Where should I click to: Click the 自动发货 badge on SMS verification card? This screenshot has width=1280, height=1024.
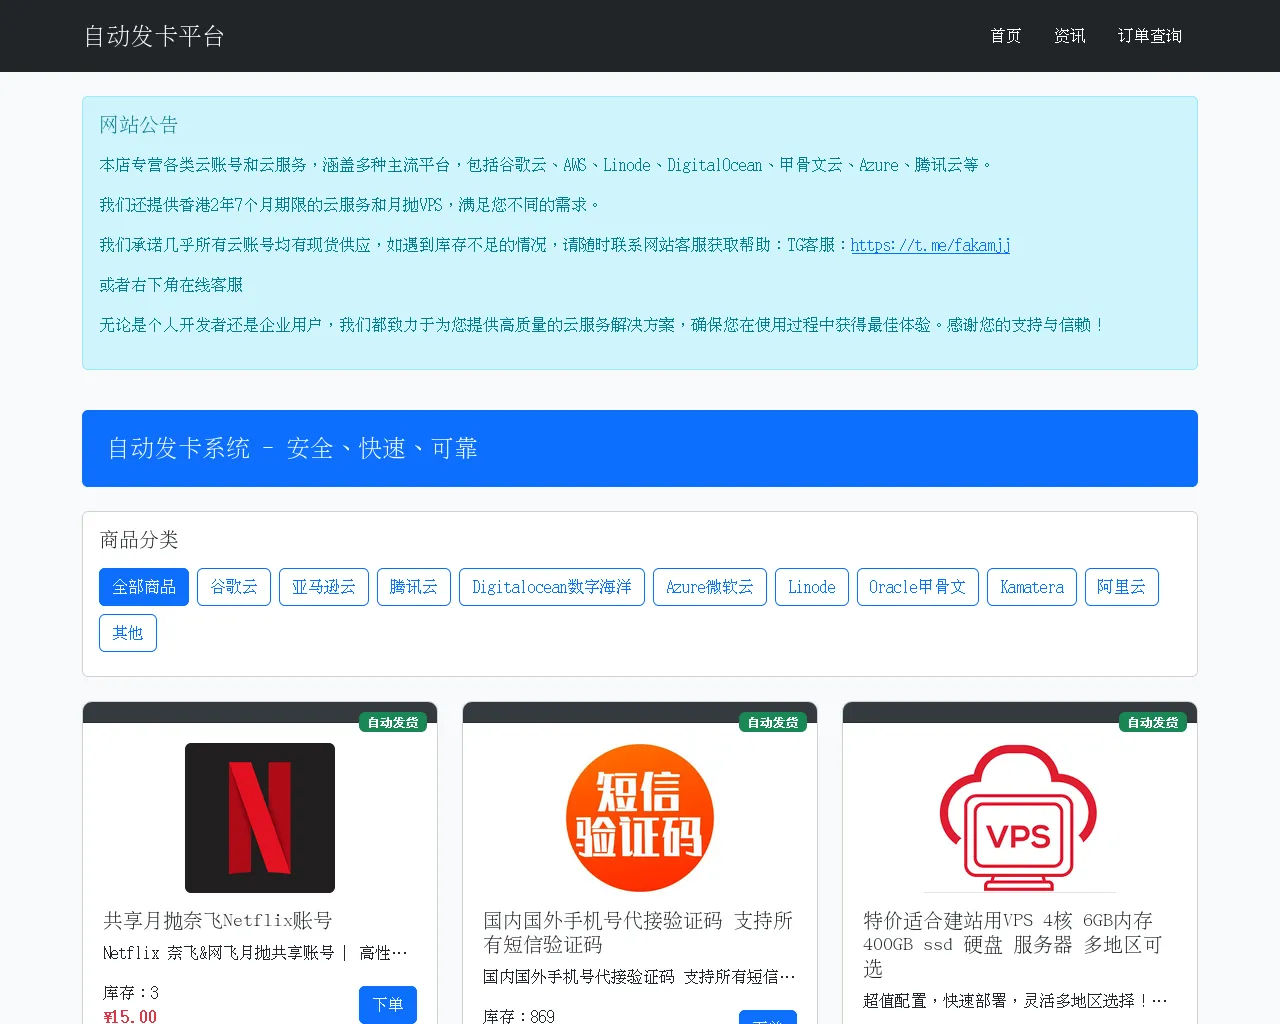773,722
